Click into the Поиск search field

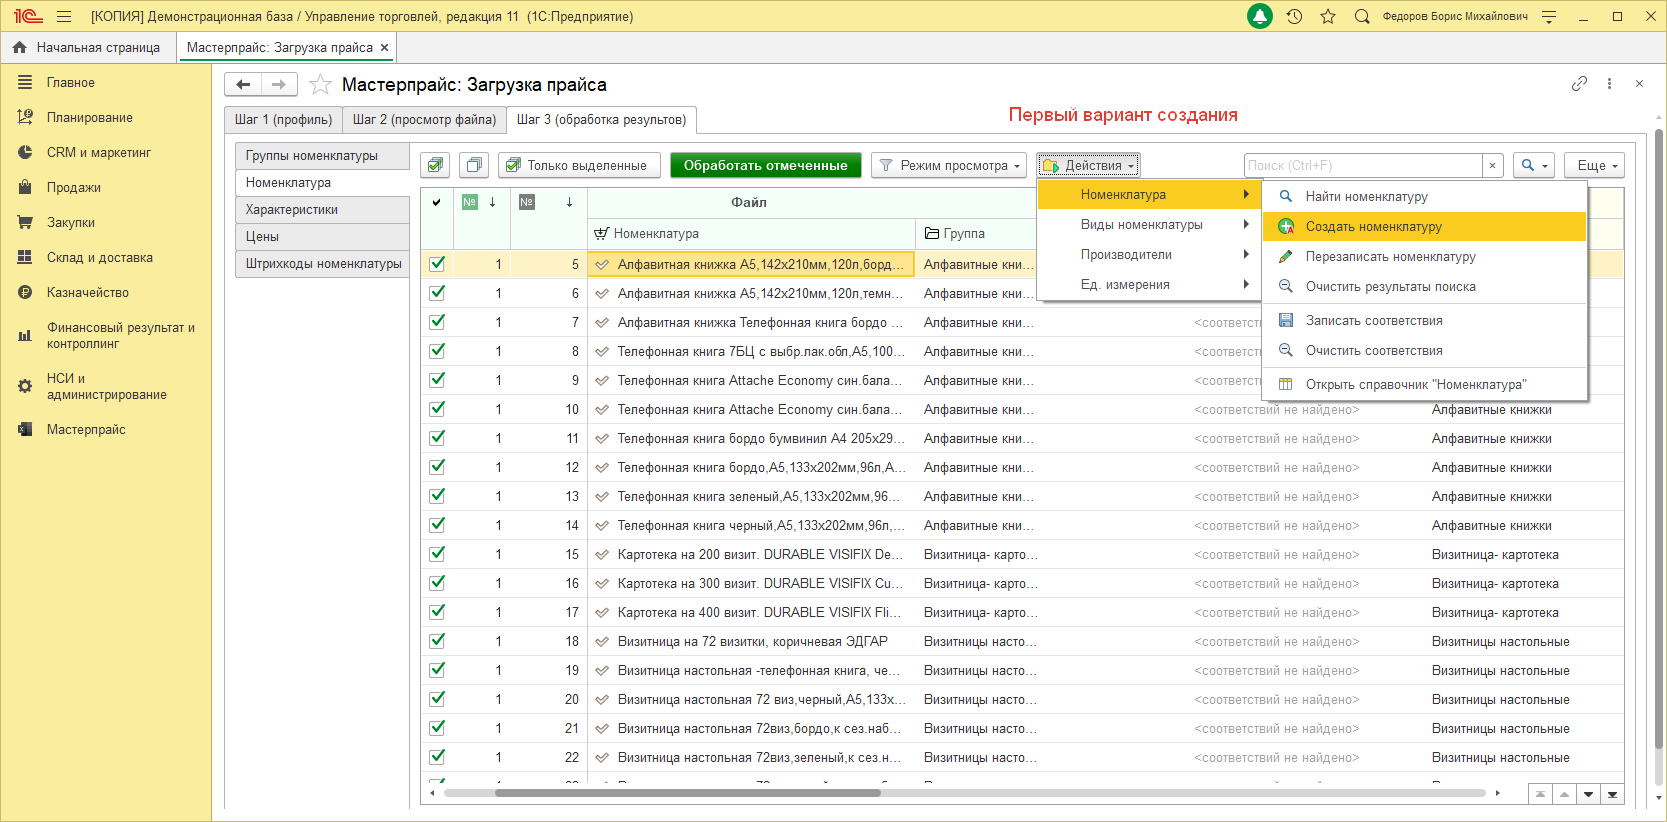(x=1362, y=166)
